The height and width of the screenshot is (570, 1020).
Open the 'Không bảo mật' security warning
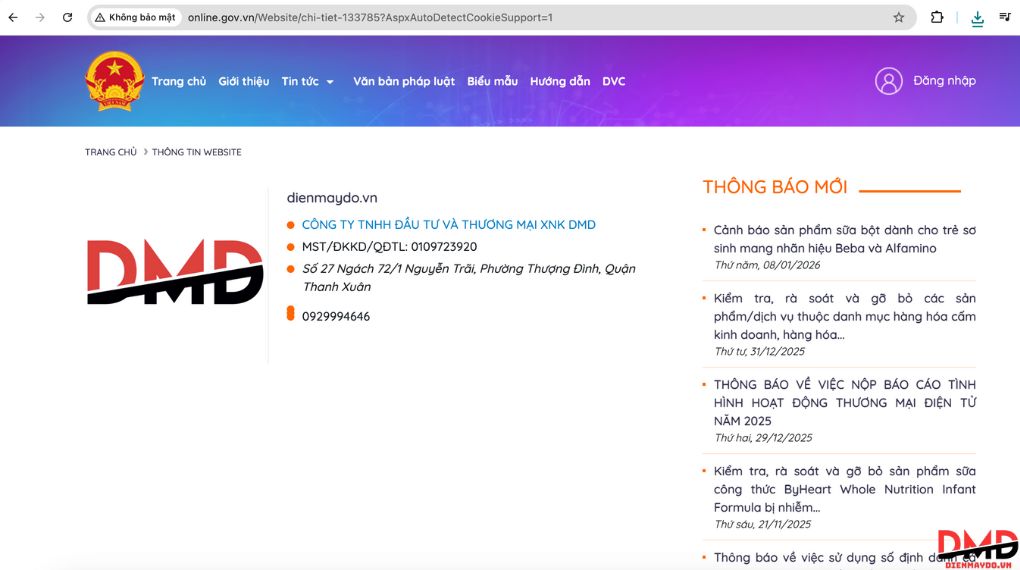pos(135,18)
